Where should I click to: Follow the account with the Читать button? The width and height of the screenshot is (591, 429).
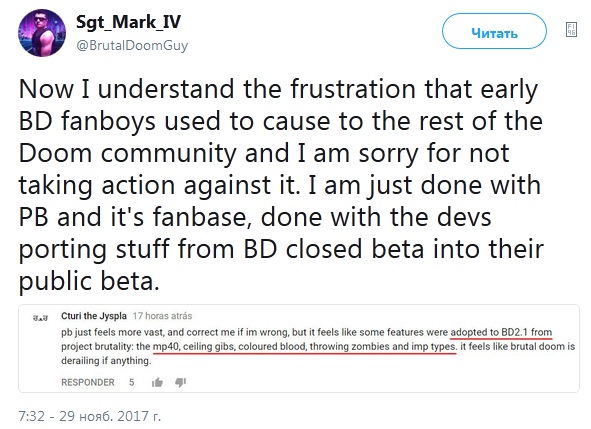494,31
